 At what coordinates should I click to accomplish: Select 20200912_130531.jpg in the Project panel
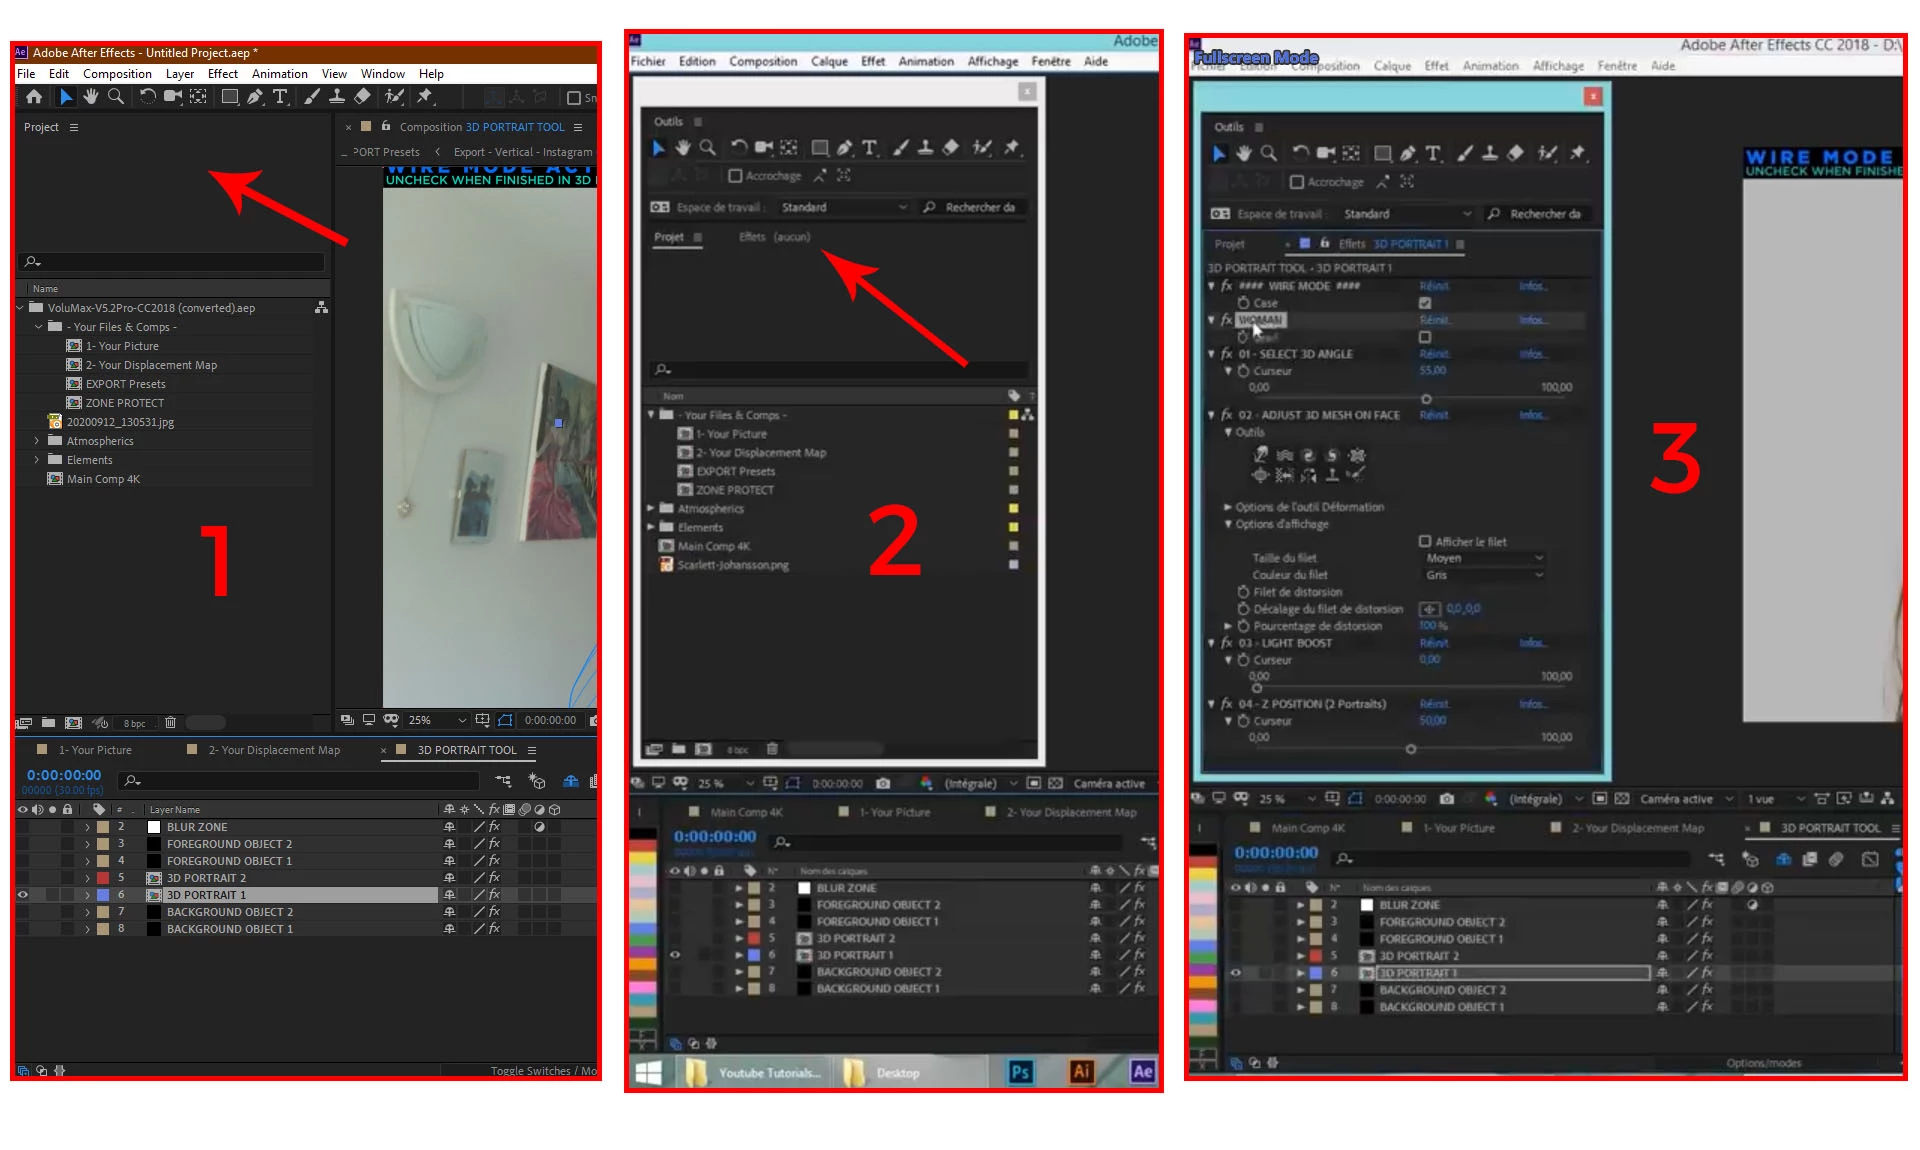120,422
